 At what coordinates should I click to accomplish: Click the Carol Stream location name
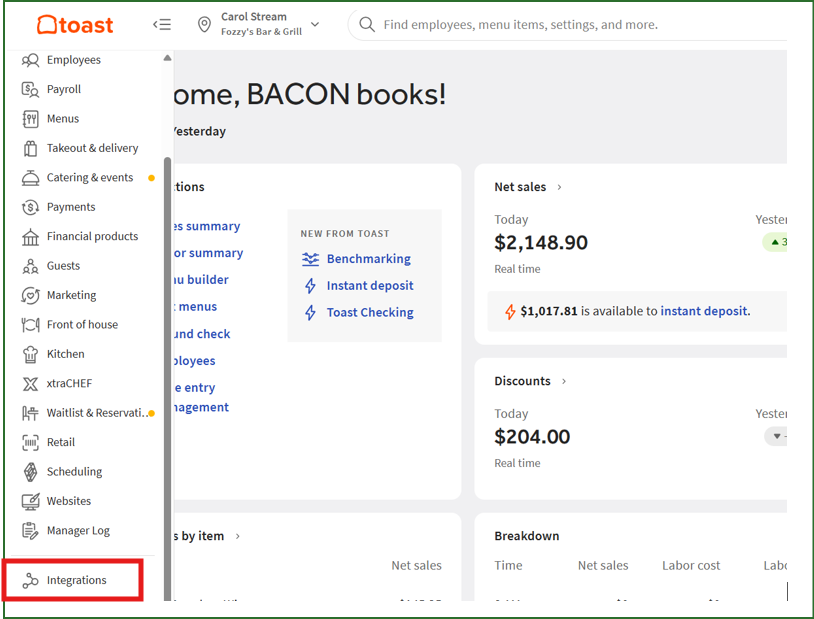pyautogui.click(x=254, y=17)
